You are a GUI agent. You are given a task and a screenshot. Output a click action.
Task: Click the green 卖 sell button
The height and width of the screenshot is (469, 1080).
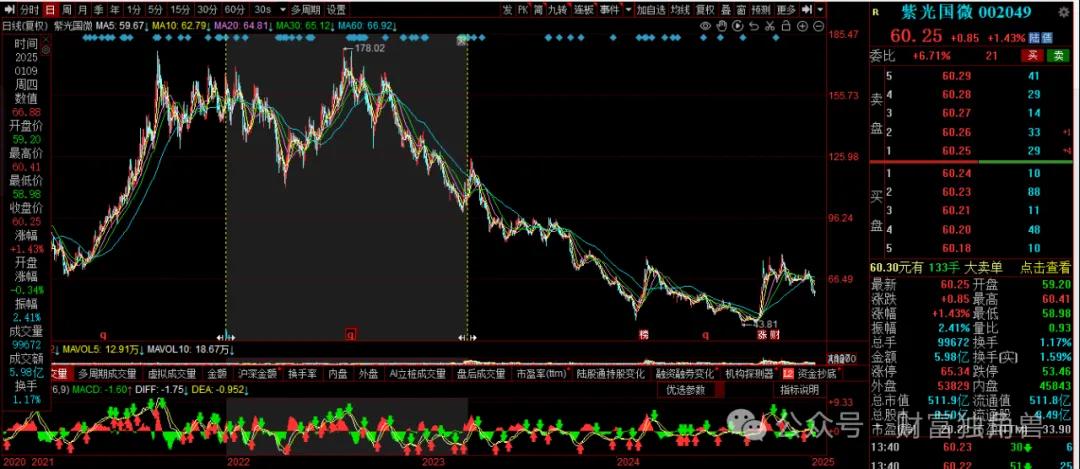coord(1058,56)
